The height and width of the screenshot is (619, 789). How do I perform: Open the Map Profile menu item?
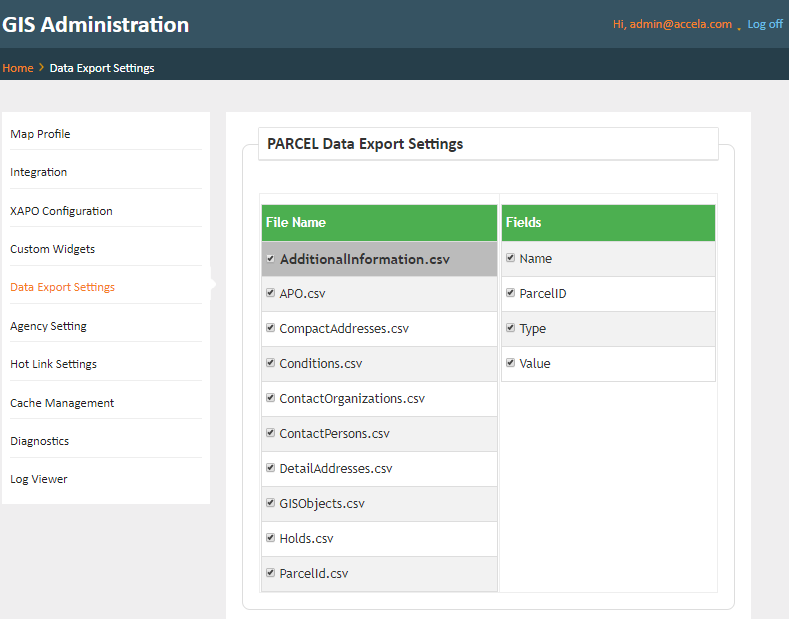(40, 134)
